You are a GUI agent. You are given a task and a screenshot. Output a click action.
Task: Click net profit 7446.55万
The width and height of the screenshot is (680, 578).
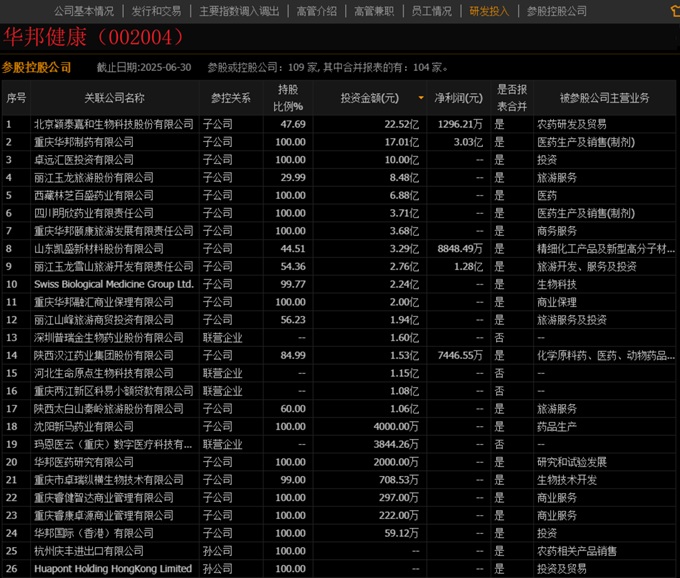coord(460,356)
